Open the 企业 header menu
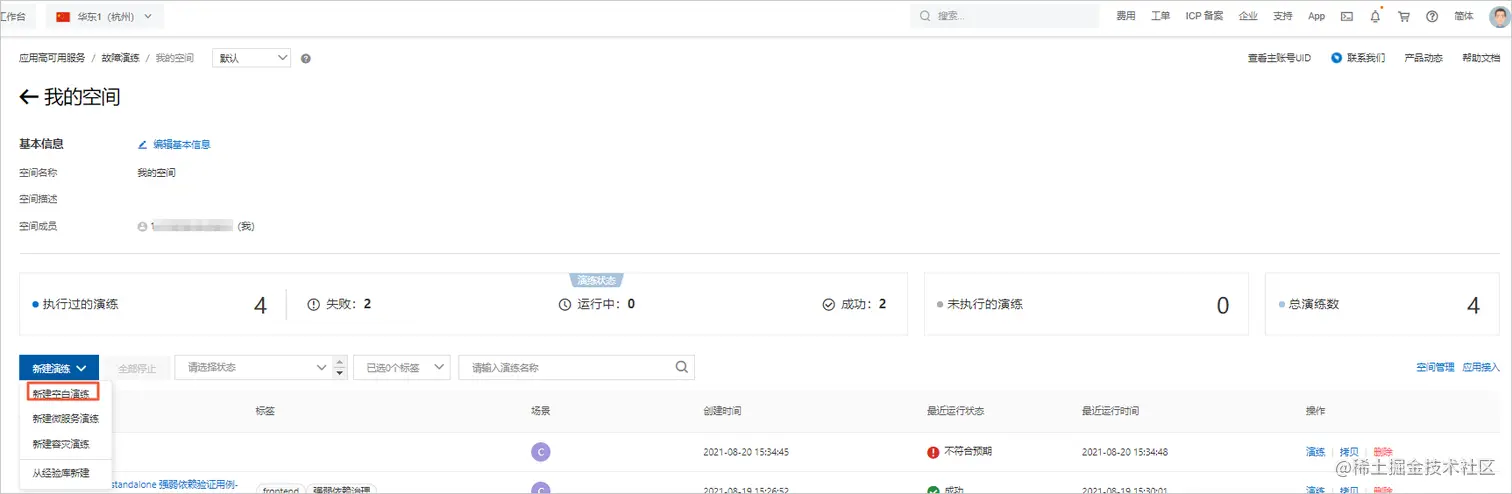Image resolution: width=1512 pixels, height=494 pixels. point(1248,16)
